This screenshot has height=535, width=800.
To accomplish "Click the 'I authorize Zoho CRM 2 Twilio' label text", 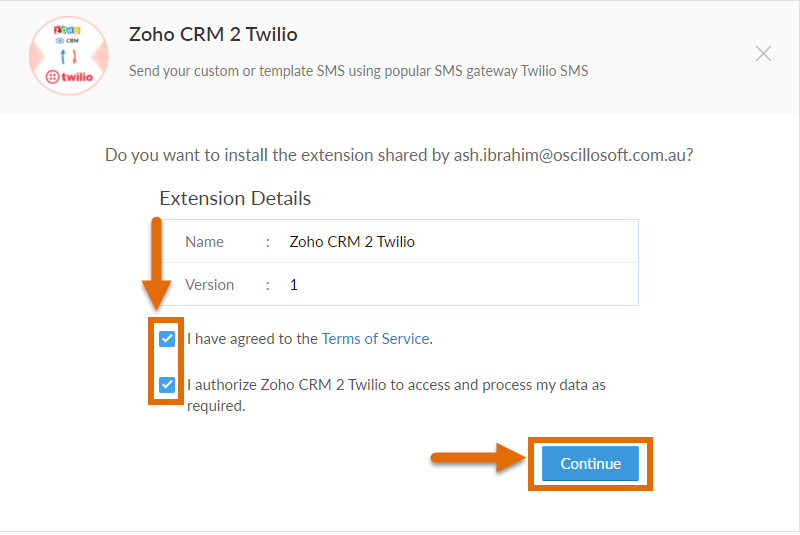I will tap(286, 385).
